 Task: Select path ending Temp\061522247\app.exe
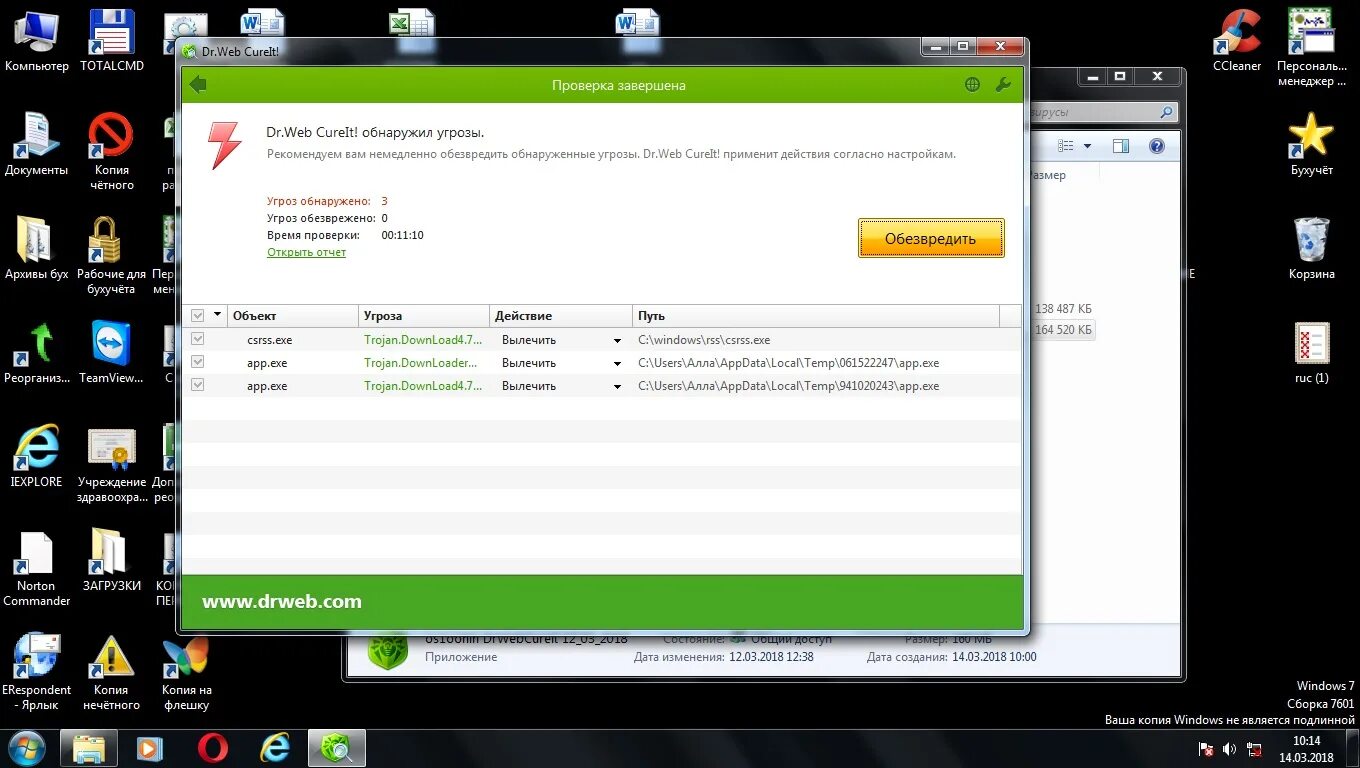789,363
